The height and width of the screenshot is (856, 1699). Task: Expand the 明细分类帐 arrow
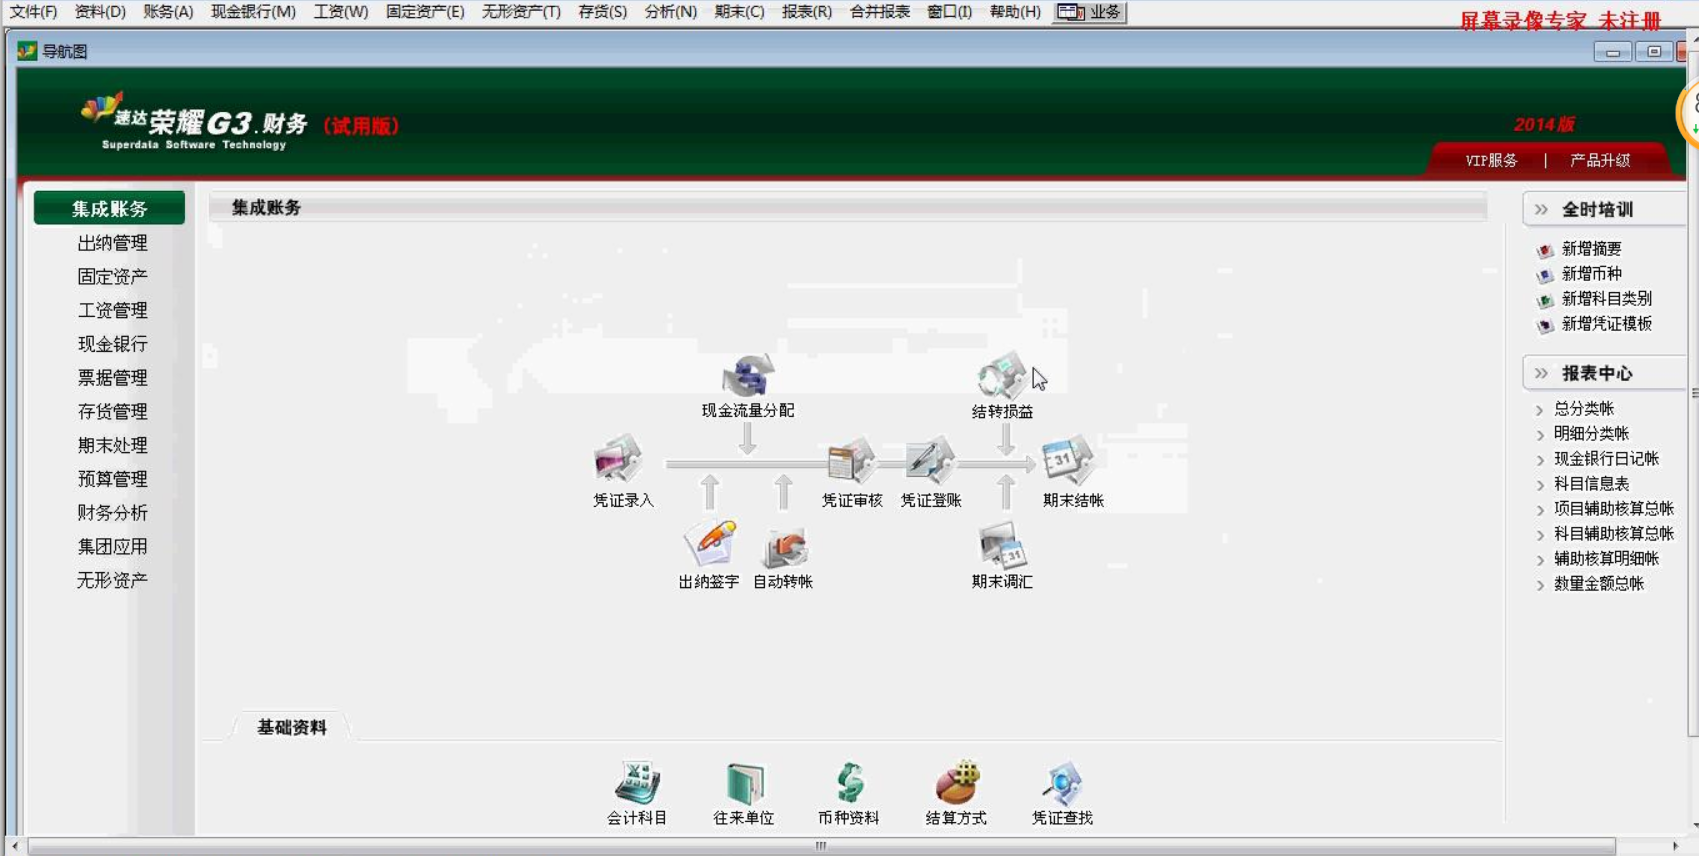[1540, 435]
